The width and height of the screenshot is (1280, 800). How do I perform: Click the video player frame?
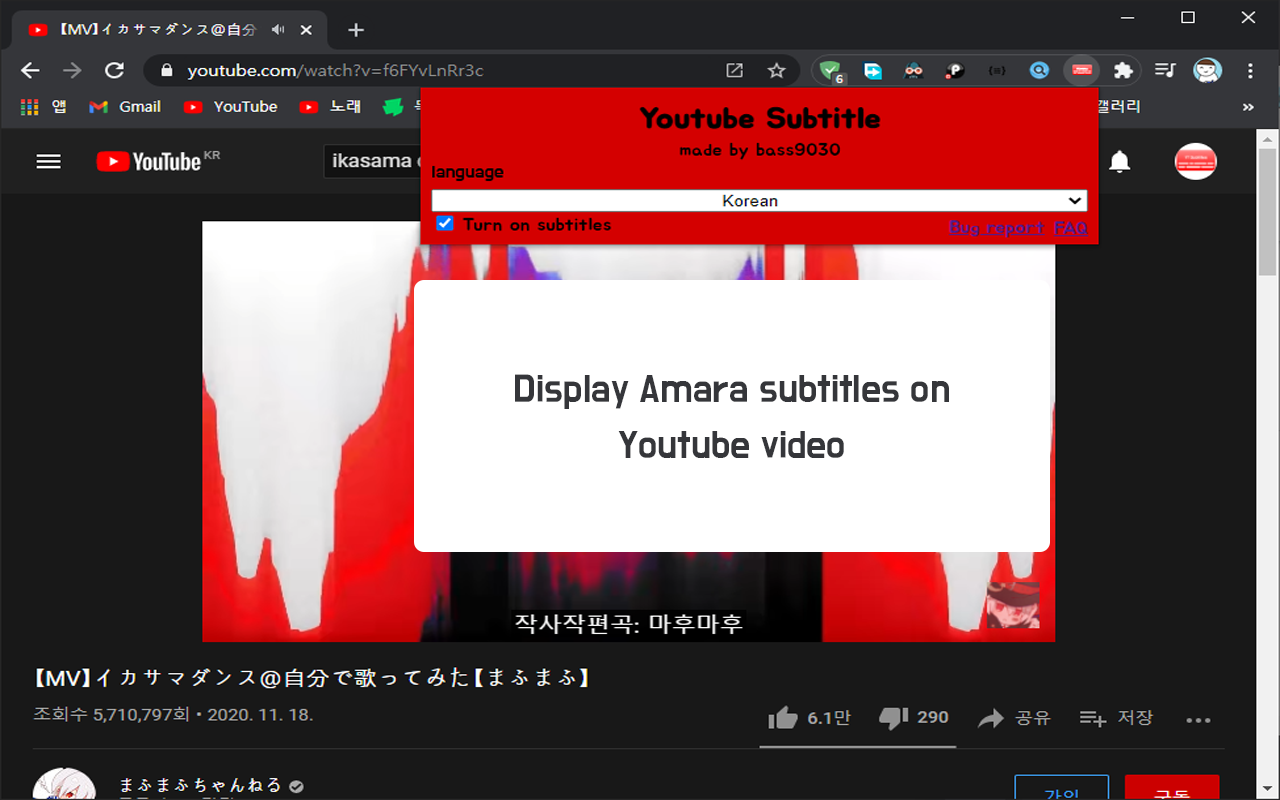click(628, 431)
